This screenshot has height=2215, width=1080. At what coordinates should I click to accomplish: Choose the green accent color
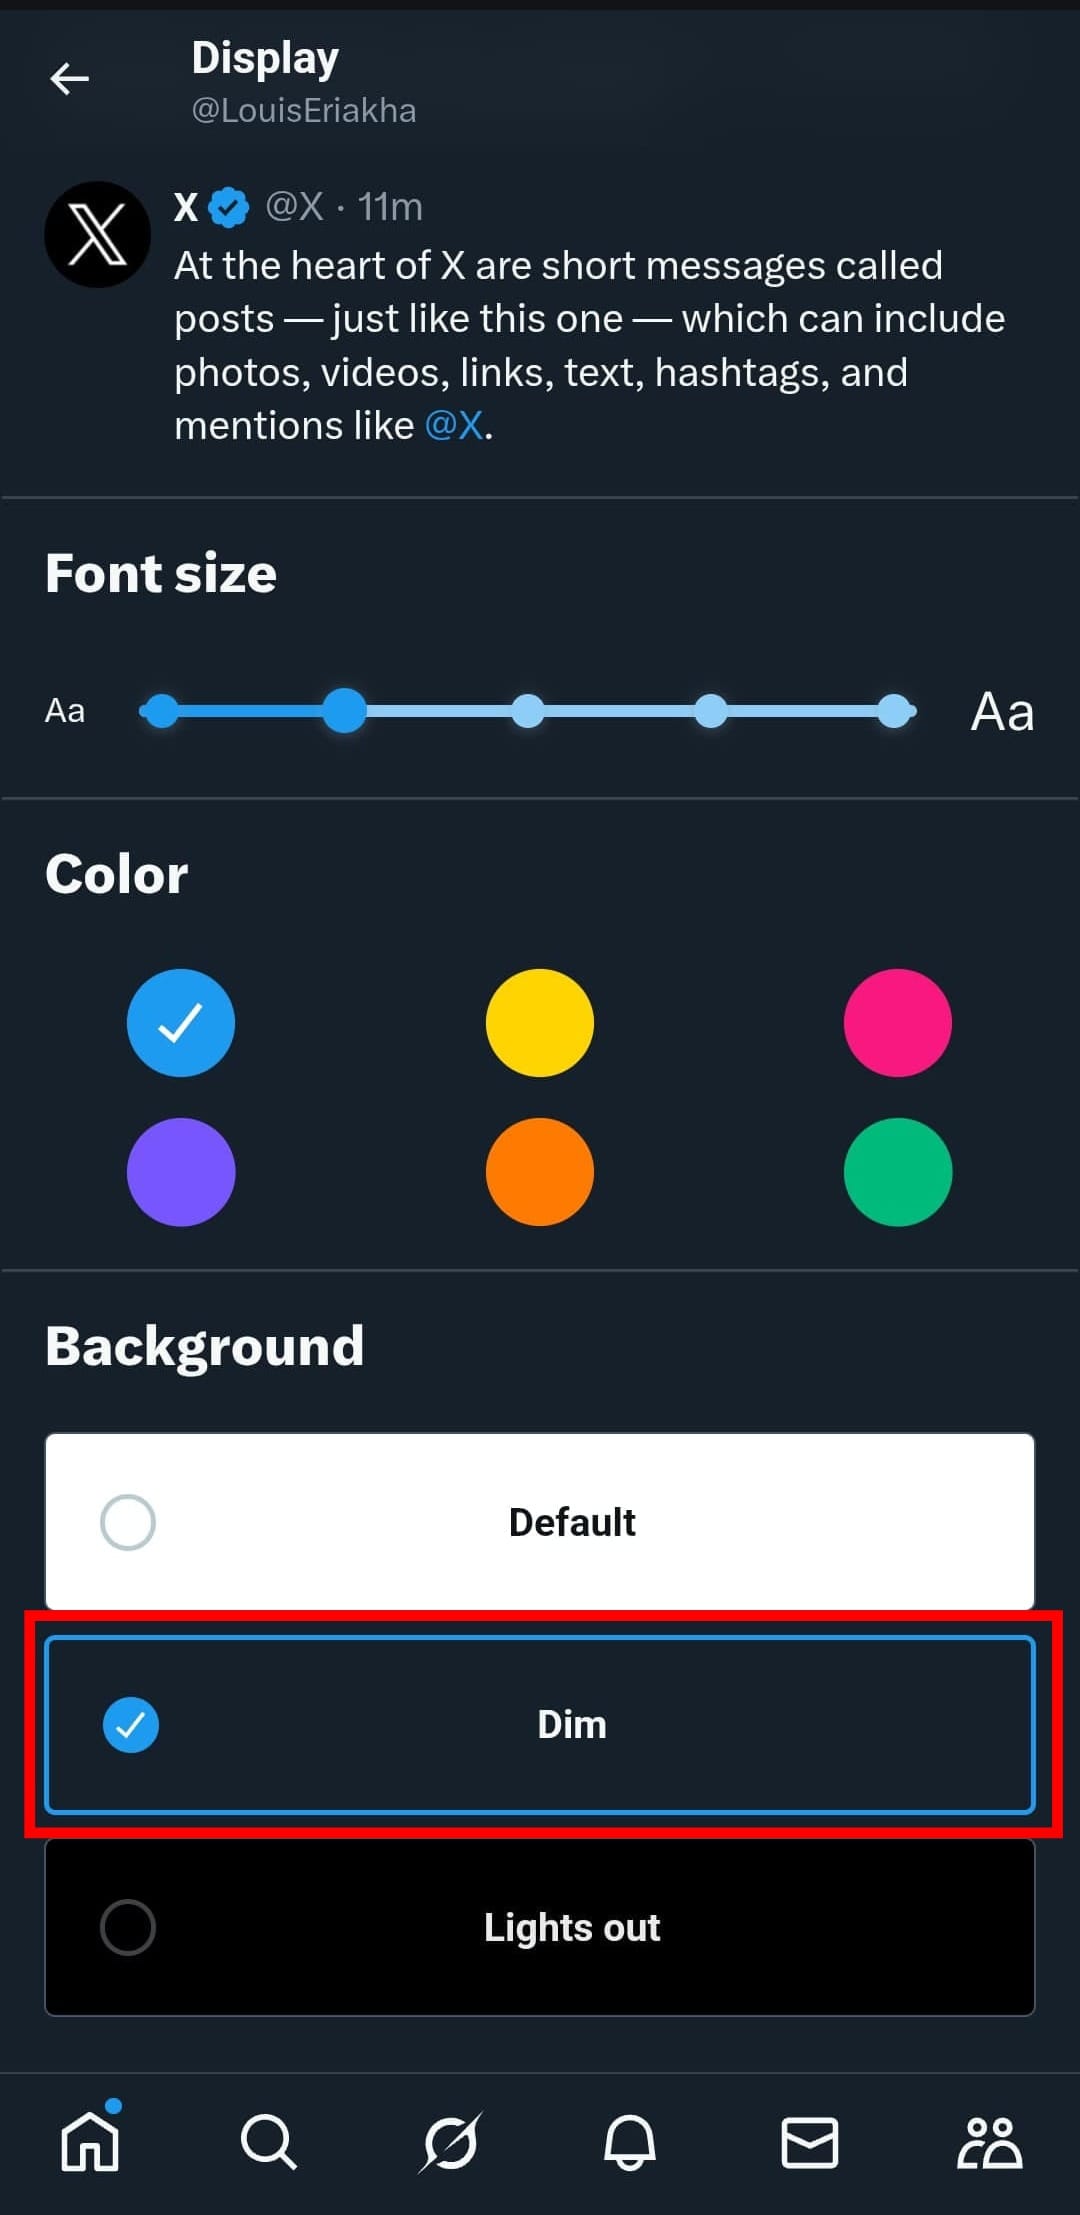click(897, 1171)
